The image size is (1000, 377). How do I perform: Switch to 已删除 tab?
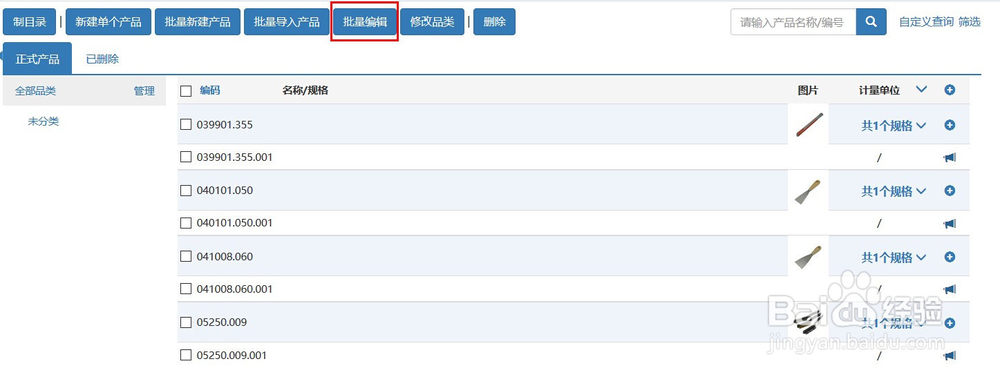tap(103, 59)
